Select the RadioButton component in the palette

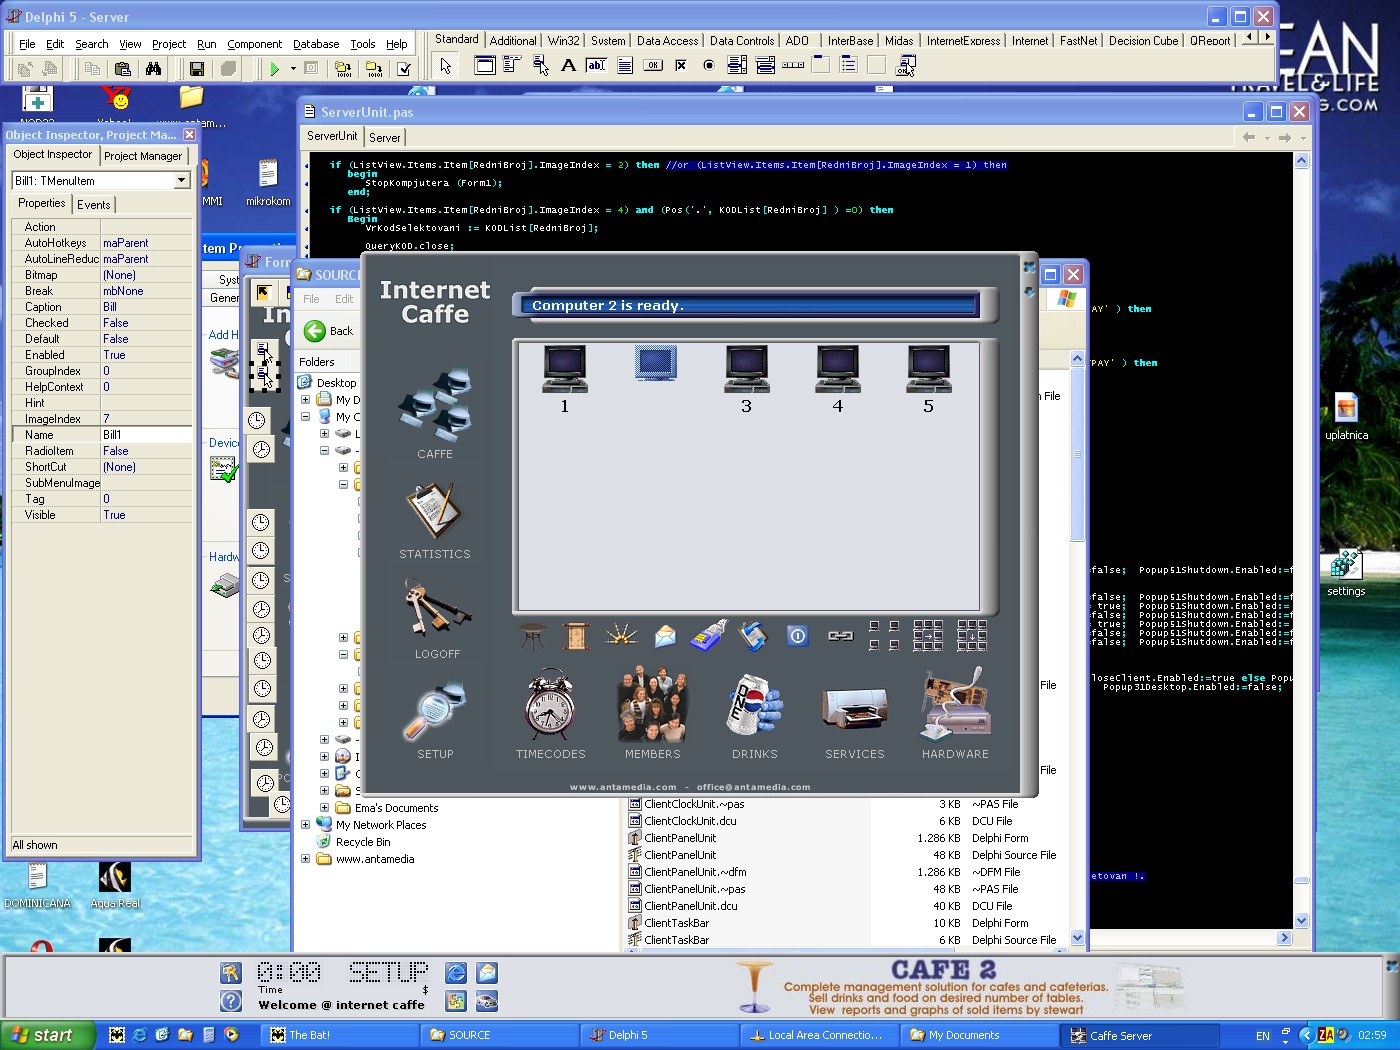709,66
